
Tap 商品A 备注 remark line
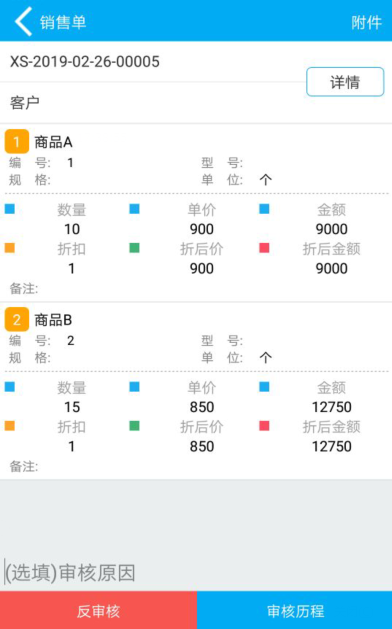click(x=196, y=288)
